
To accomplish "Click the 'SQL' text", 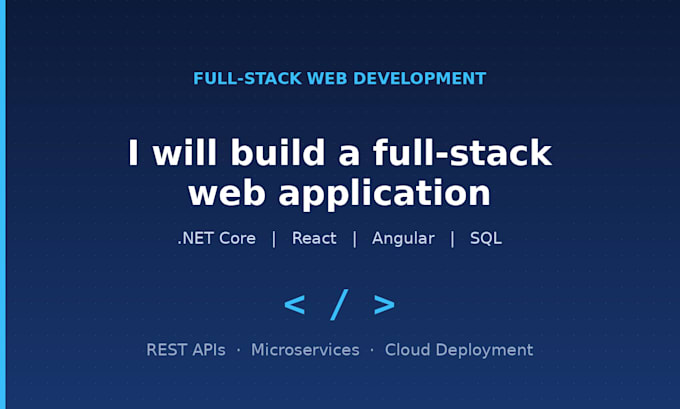I will [486, 238].
